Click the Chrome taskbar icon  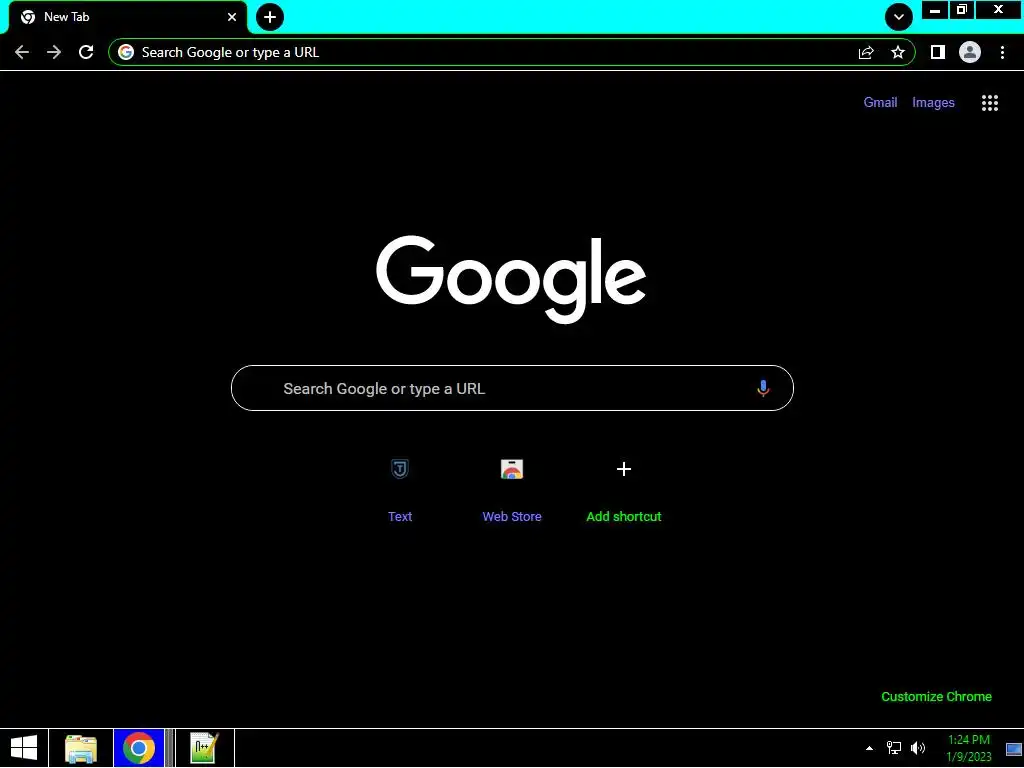[138, 748]
